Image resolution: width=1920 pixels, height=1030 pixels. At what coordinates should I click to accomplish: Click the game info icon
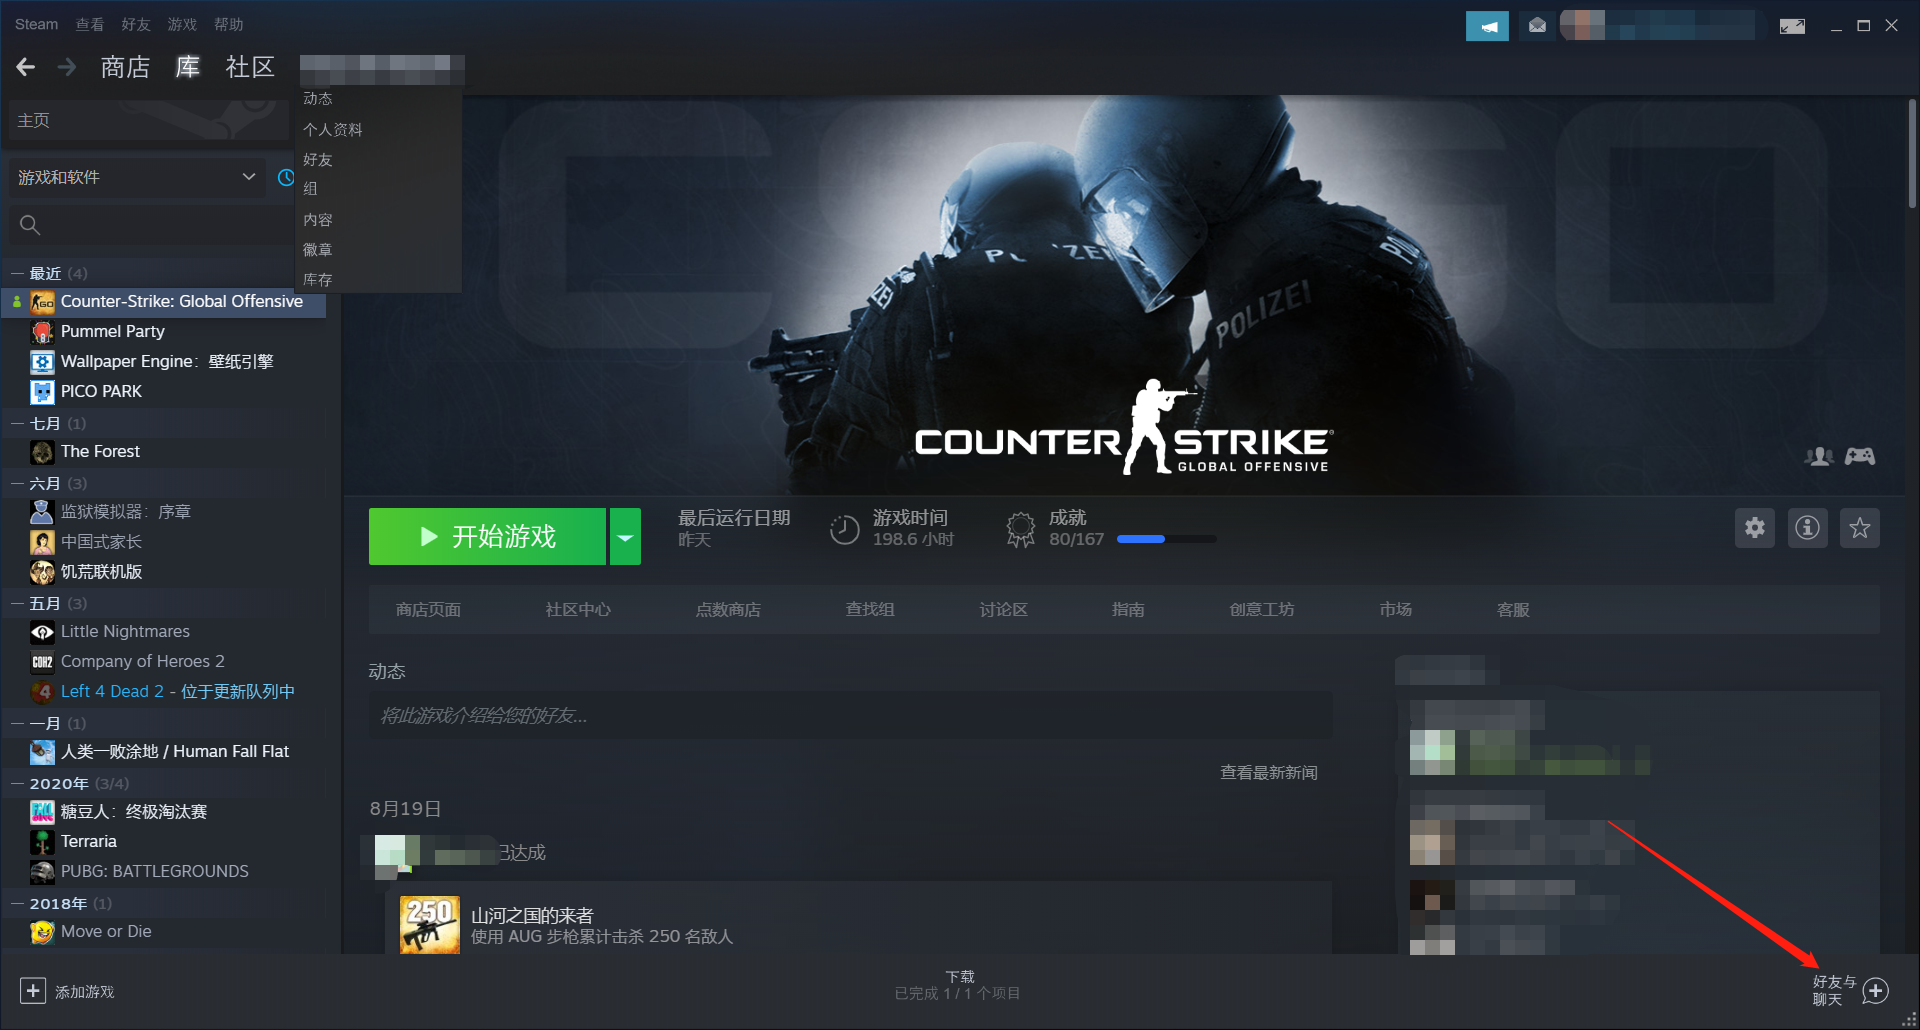point(1807,527)
